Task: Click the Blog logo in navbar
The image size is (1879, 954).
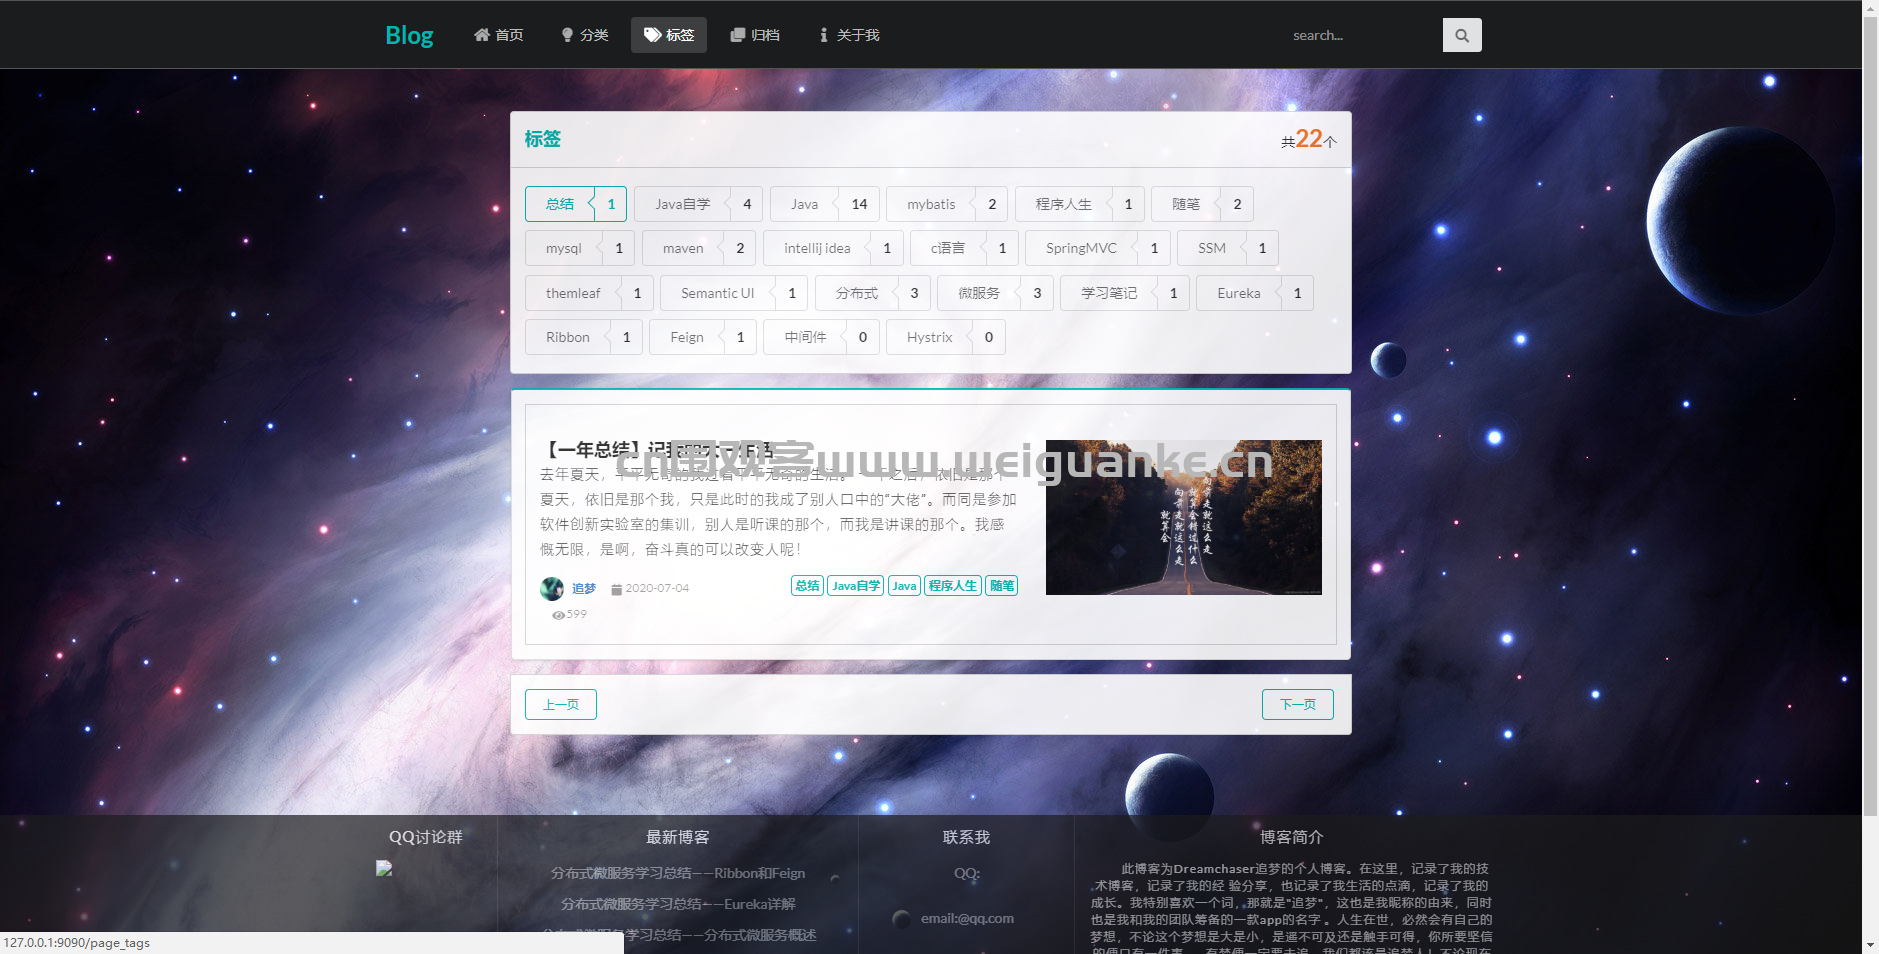Action: [x=409, y=35]
